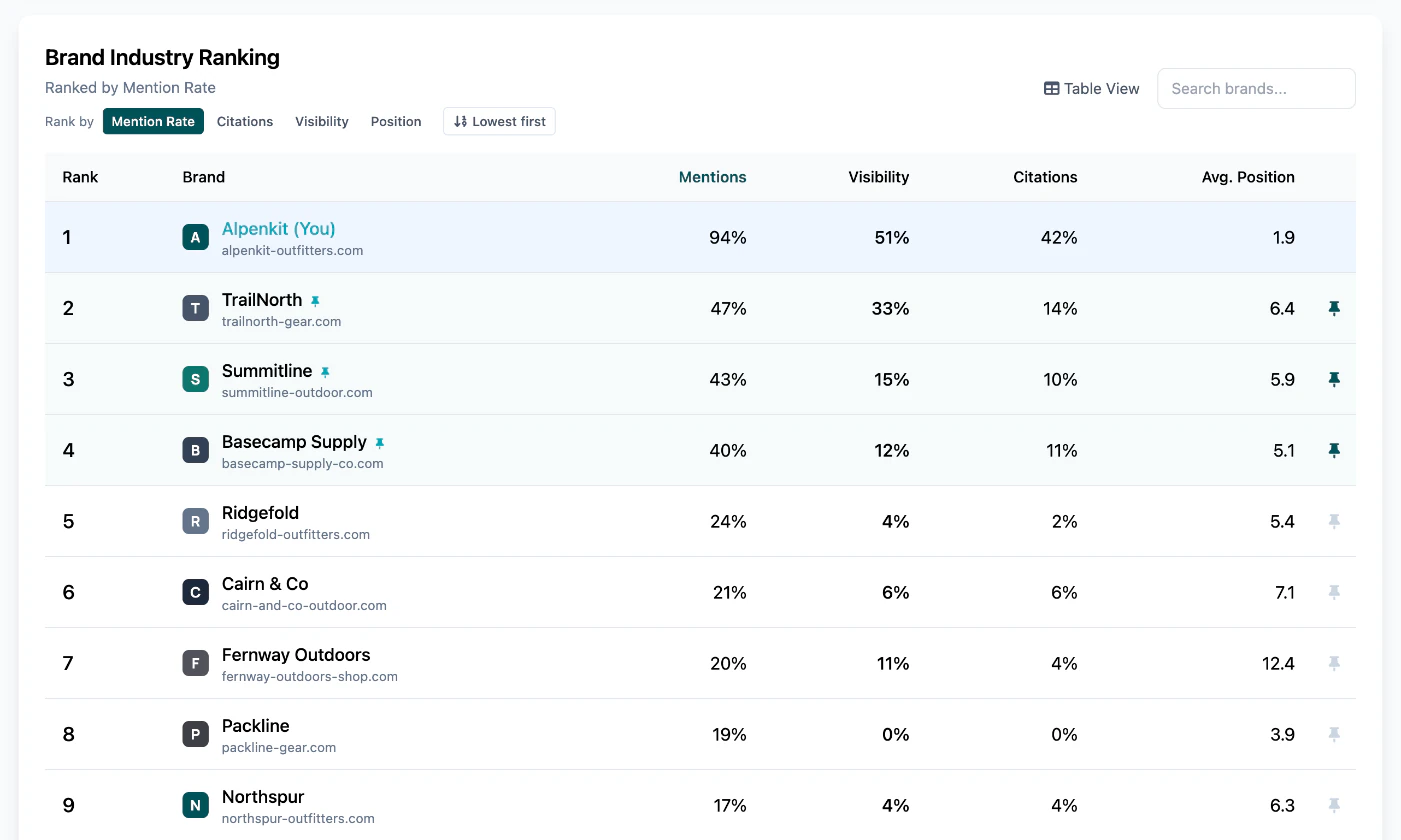The width and height of the screenshot is (1401, 840).
Task: Open Table View
Action: point(1091,88)
